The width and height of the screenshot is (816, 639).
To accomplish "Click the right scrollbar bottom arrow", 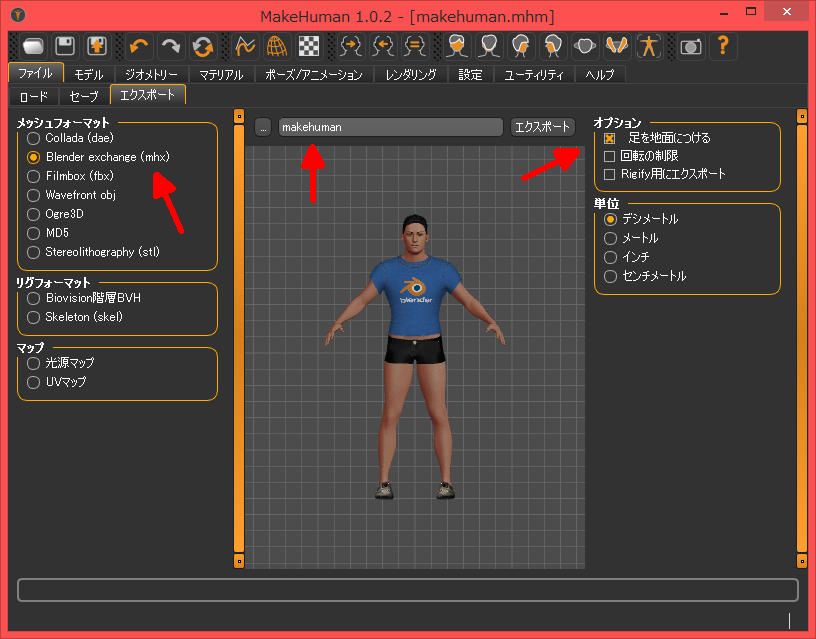I will (802, 561).
